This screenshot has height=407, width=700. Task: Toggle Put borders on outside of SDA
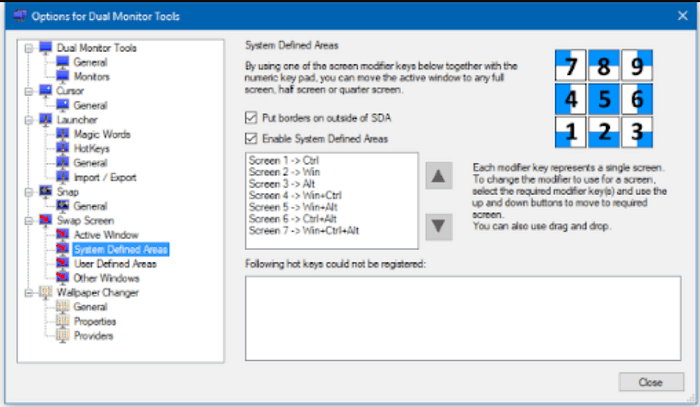[251, 118]
